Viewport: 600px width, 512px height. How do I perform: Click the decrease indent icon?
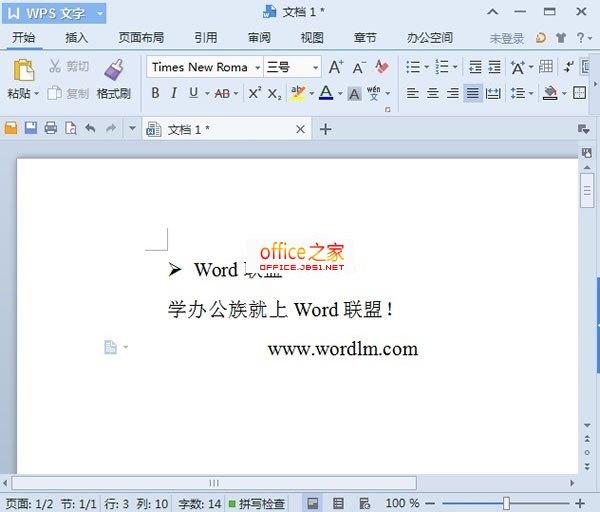point(475,67)
